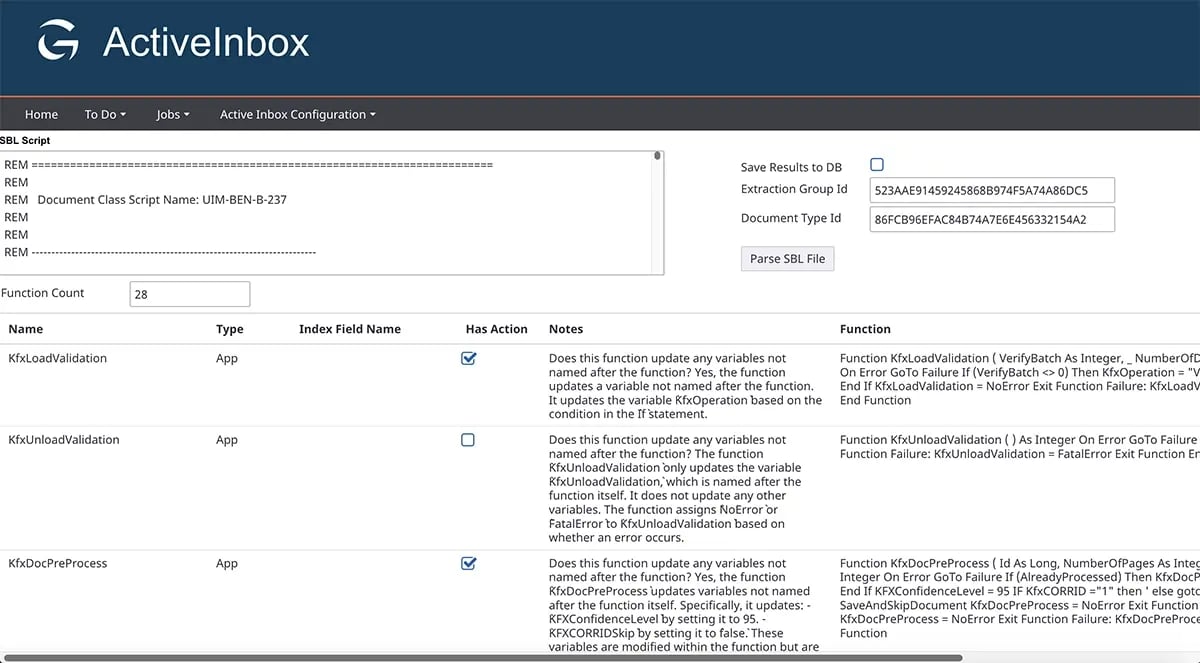Select the Type column header
This screenshot has width=1200, height=663.
230,329
